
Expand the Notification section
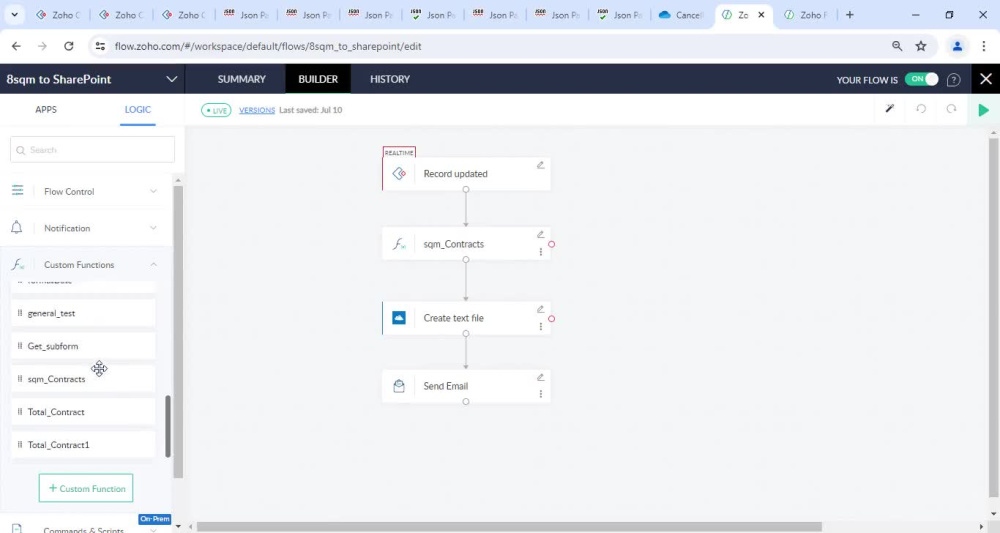coord(153,228)
